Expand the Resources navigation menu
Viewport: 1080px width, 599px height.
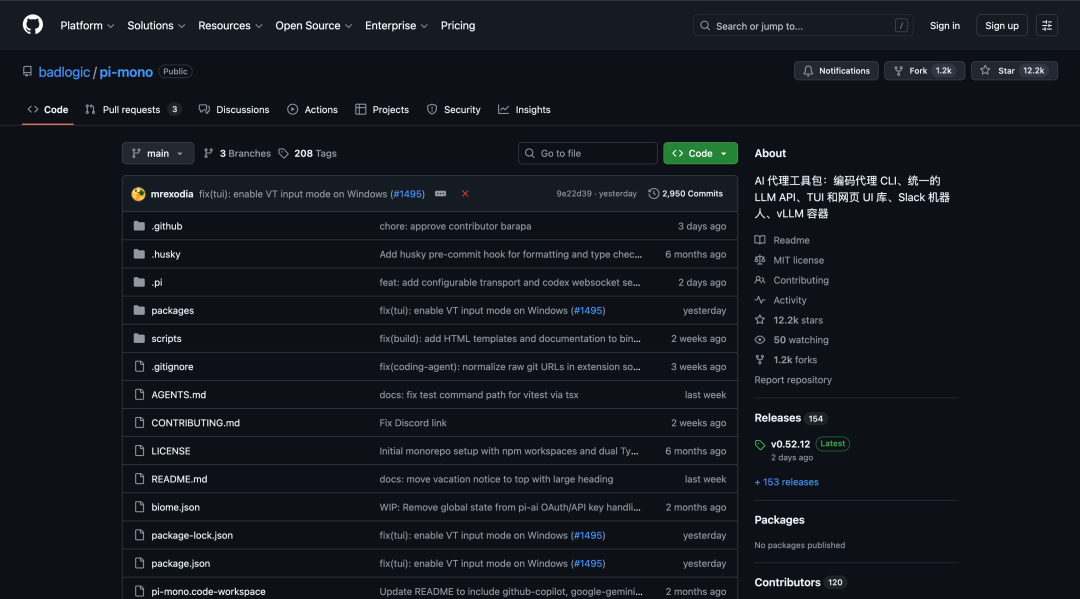230,25
